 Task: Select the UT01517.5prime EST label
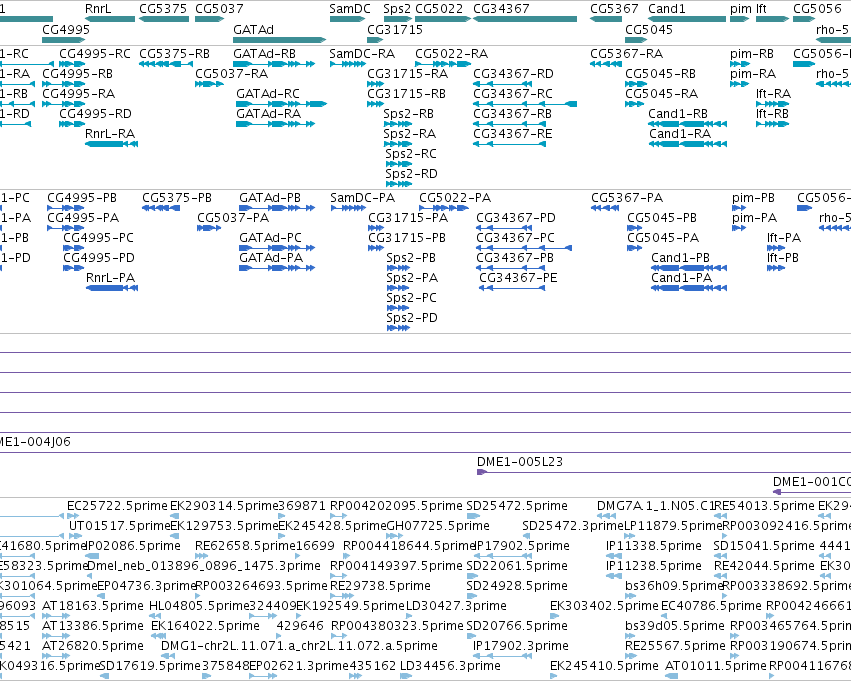coord(120,526)
